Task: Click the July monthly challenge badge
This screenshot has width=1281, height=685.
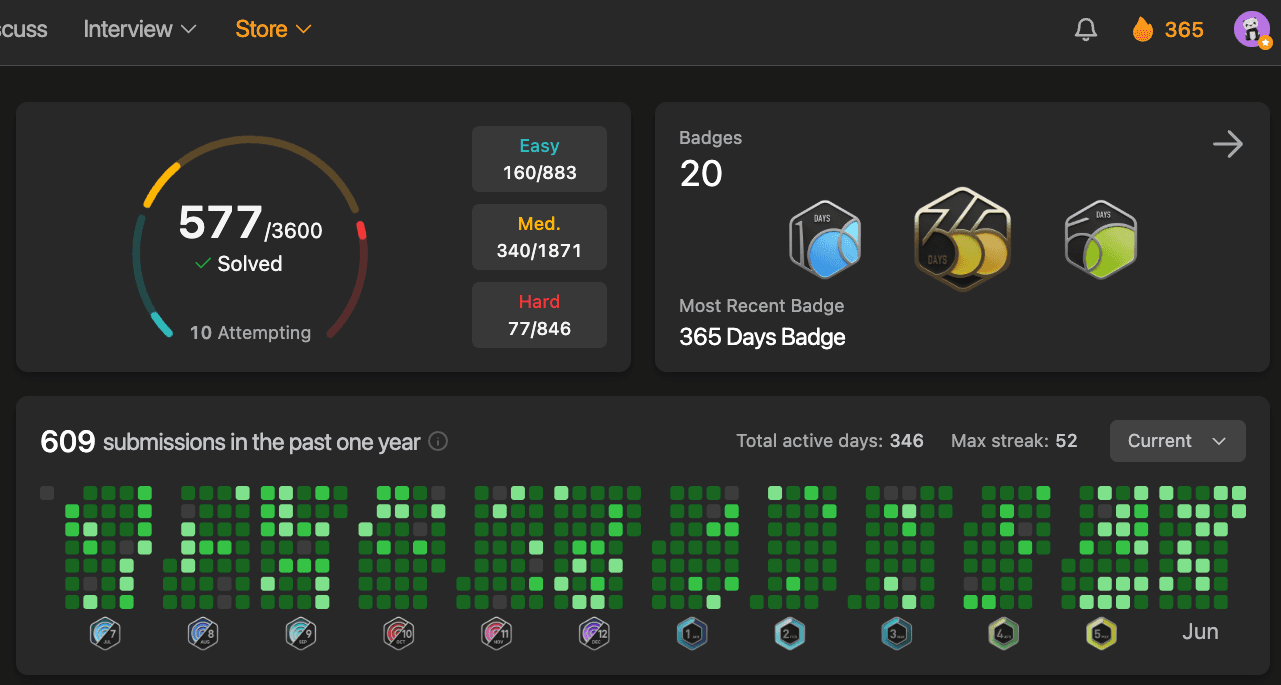Action: (x=105, y=632)
